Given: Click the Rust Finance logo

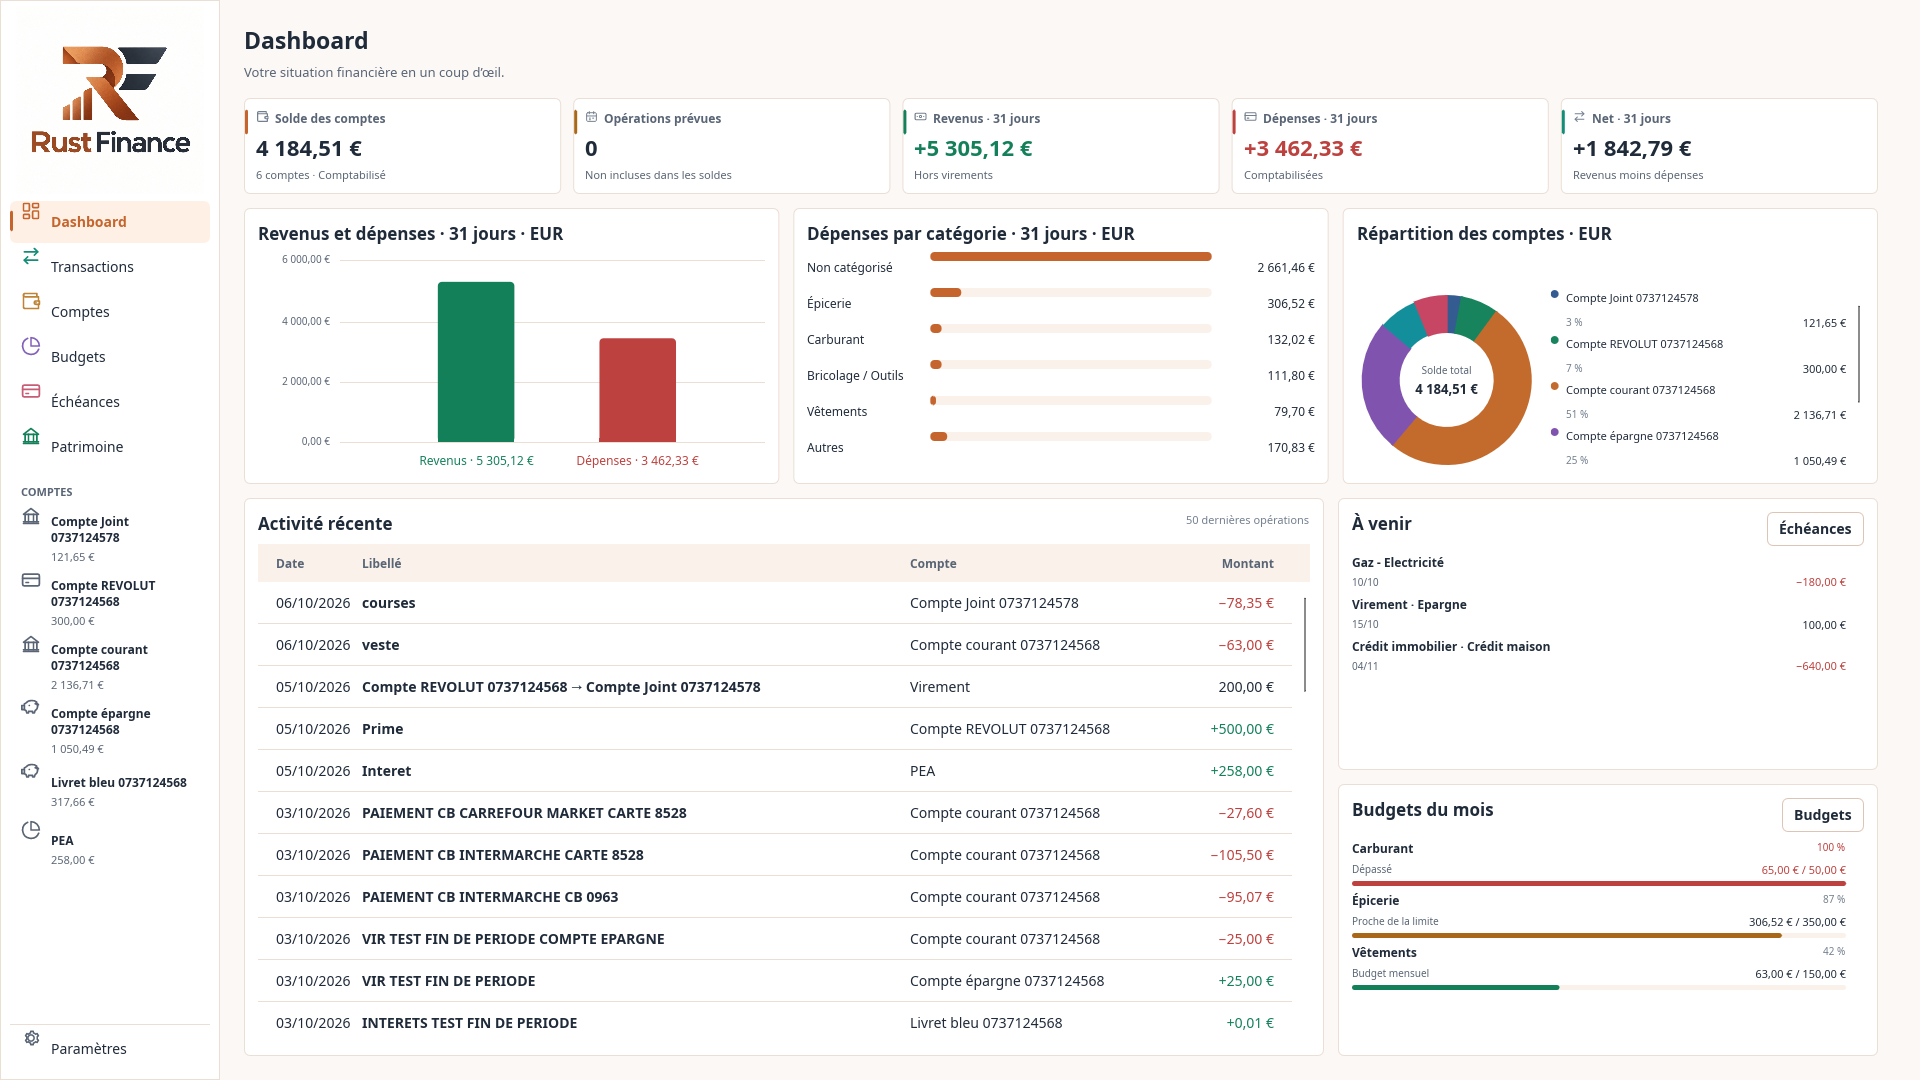Looking at the screenshot, I should pyautogui.click(x=110, y=101).
